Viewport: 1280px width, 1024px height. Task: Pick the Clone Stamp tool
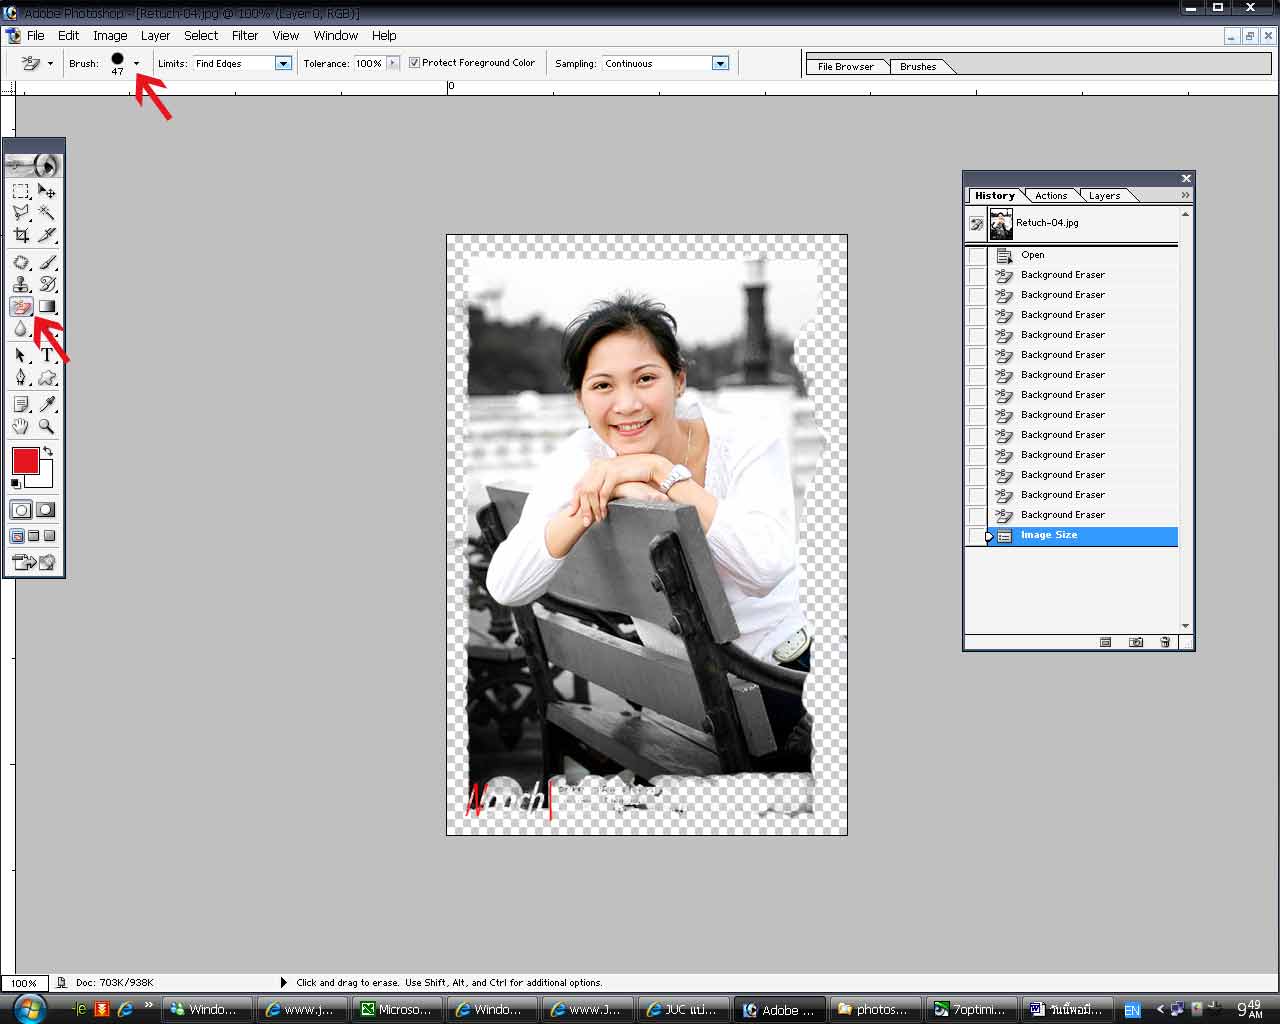pos(21,284)
